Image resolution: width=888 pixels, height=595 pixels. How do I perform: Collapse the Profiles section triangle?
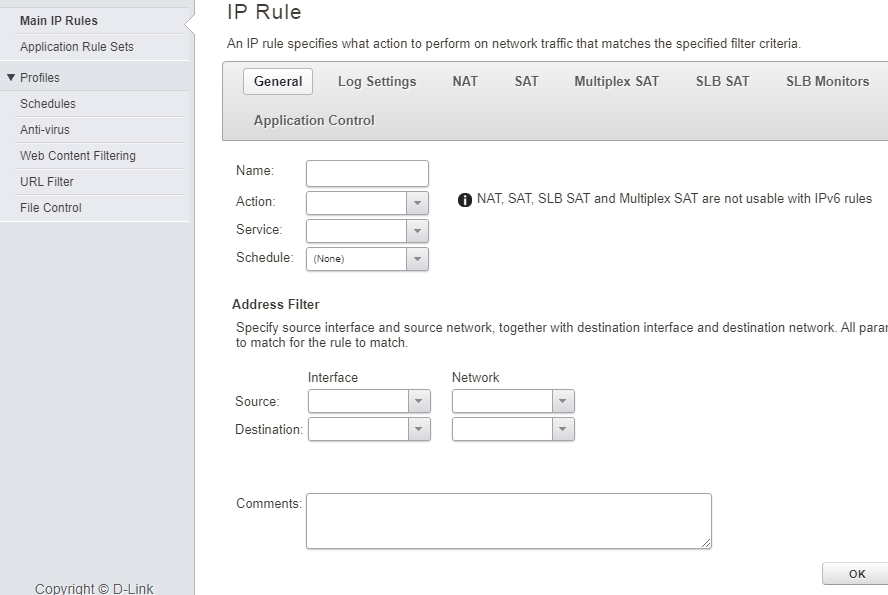tap(11, 78)
